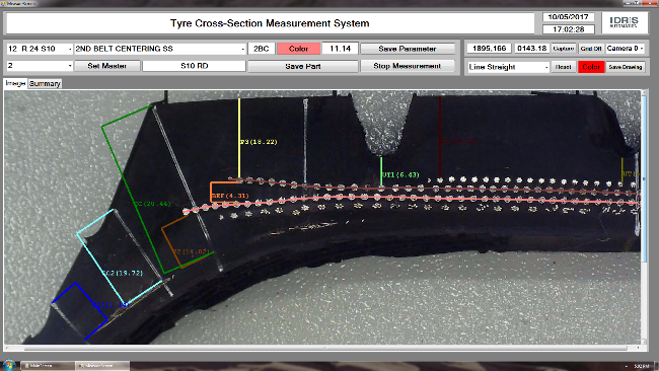659x371 pixels.
Task: Open the Windows Start menu
Action: (8, 365)
